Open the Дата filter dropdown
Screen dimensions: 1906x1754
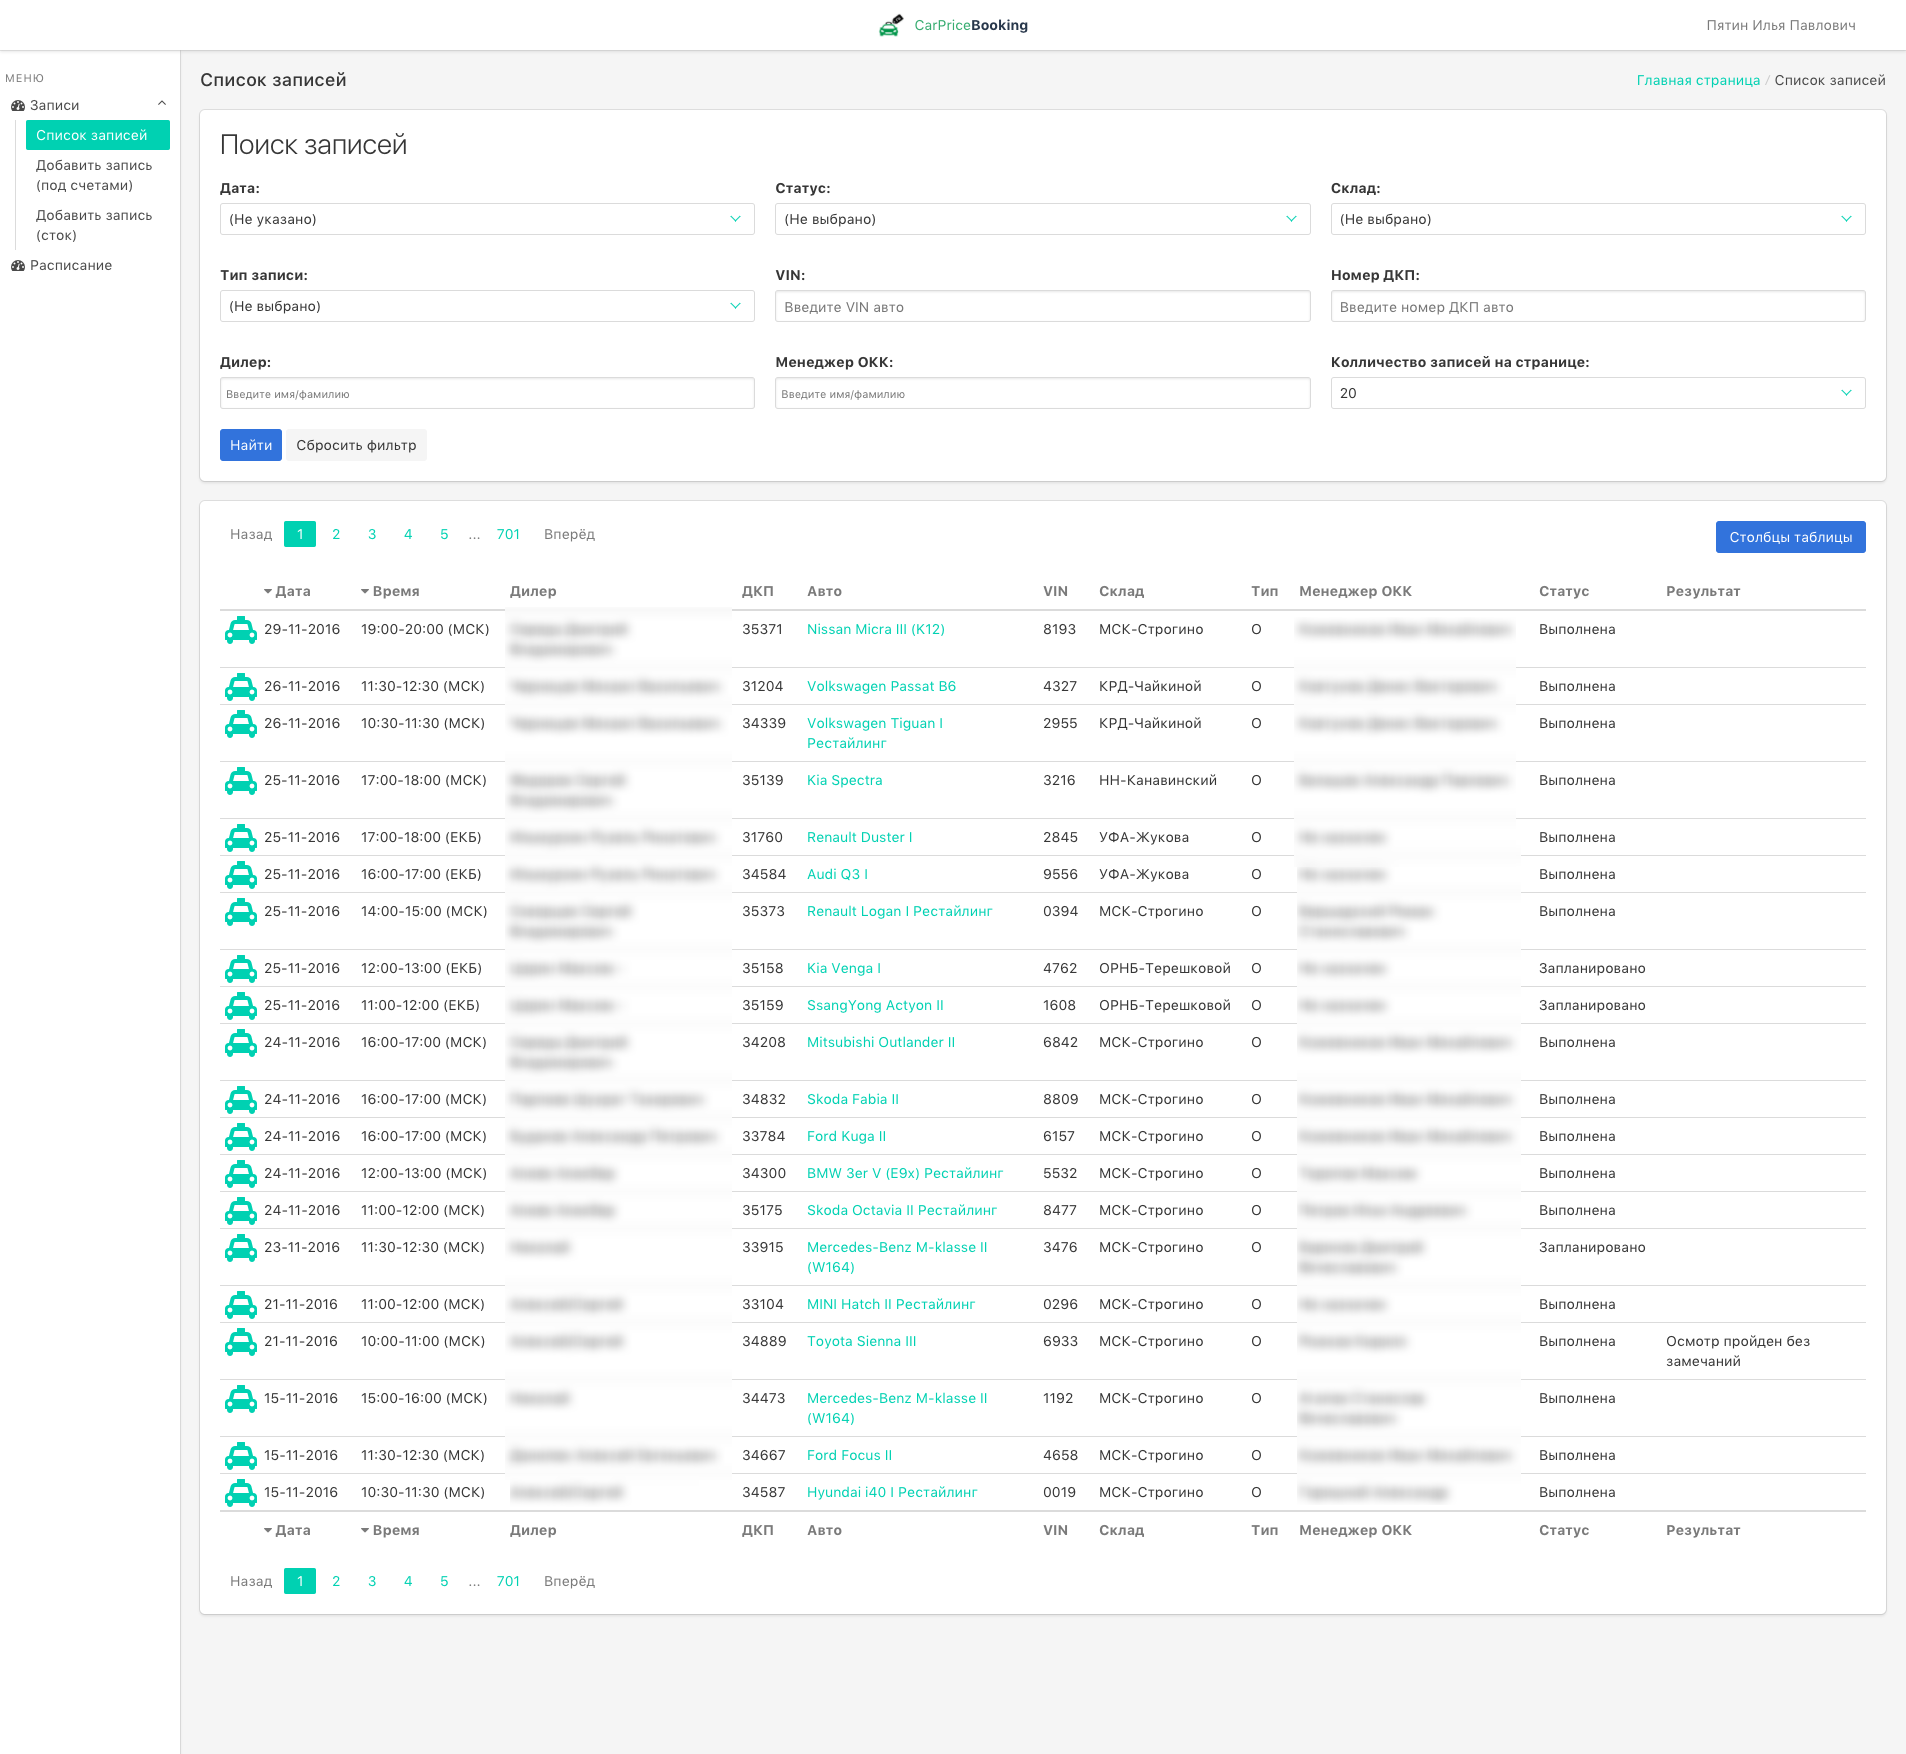pos(487,219)
